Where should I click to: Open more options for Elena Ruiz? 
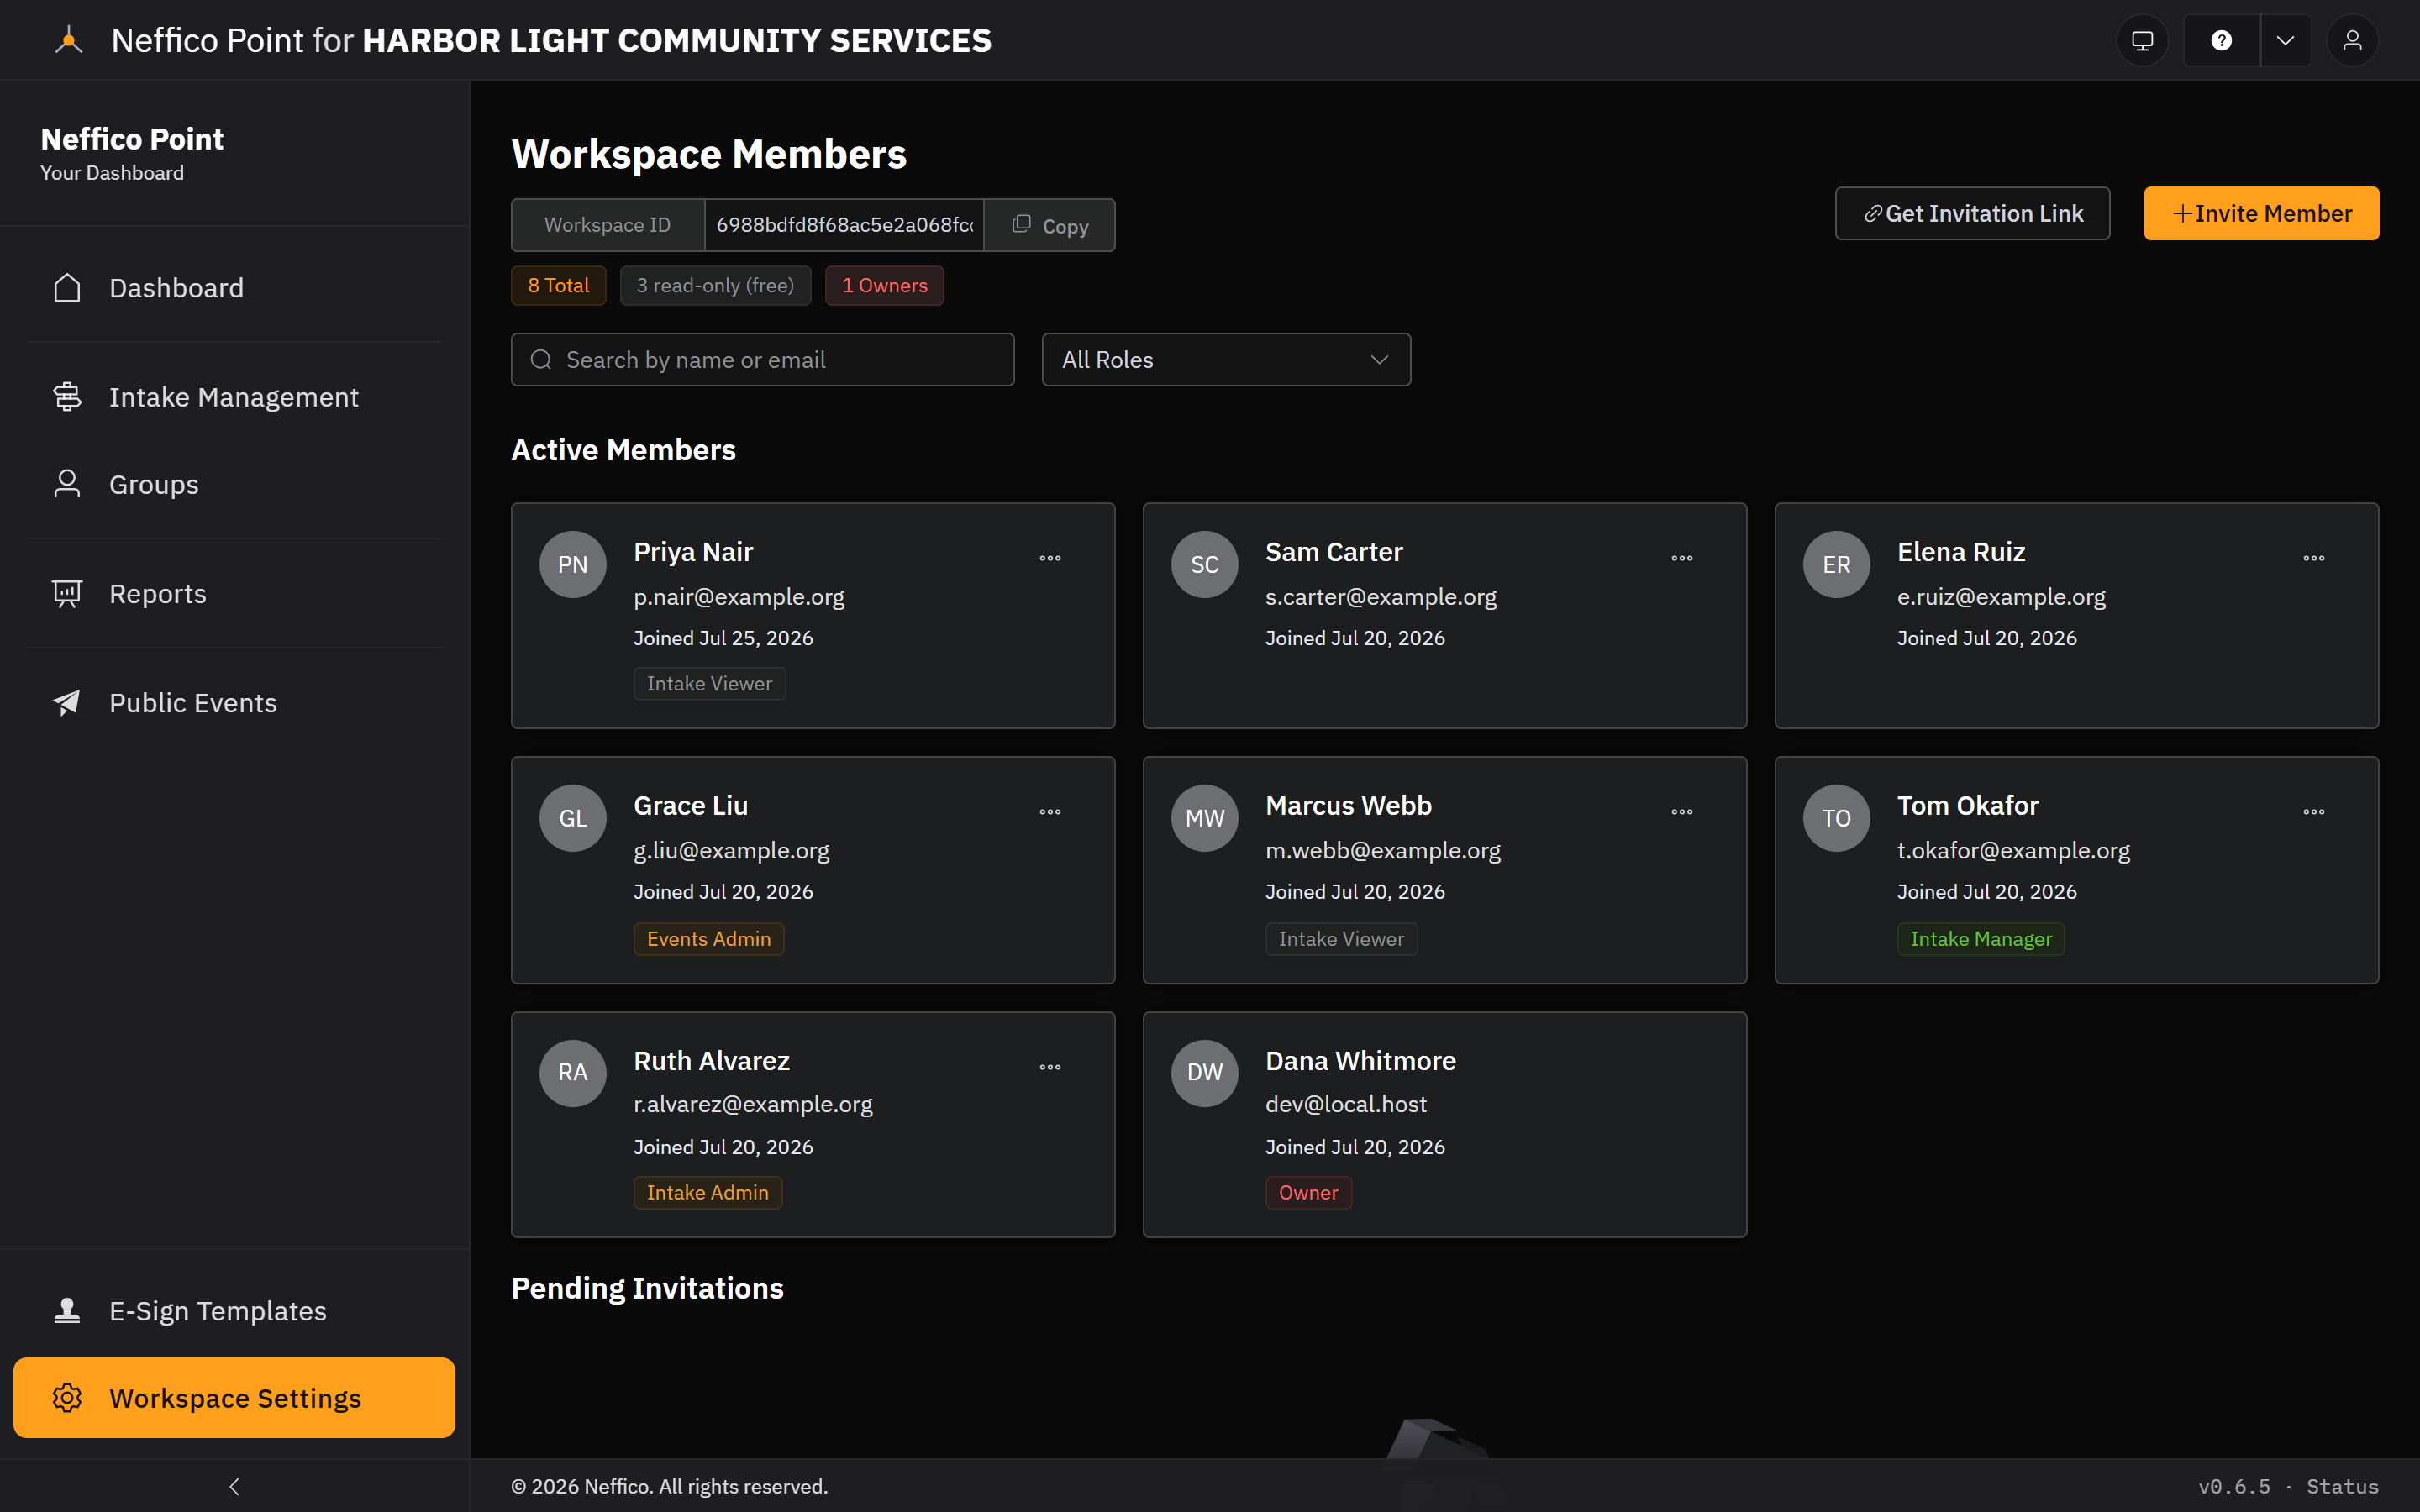point(2314,558)
